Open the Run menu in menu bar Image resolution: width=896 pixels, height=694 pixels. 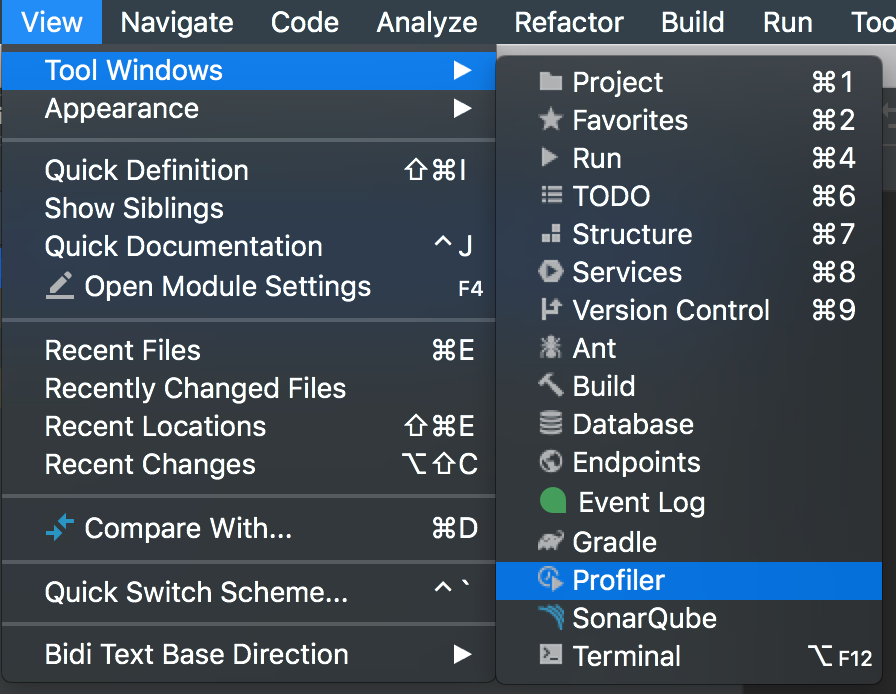click(787, 22)
